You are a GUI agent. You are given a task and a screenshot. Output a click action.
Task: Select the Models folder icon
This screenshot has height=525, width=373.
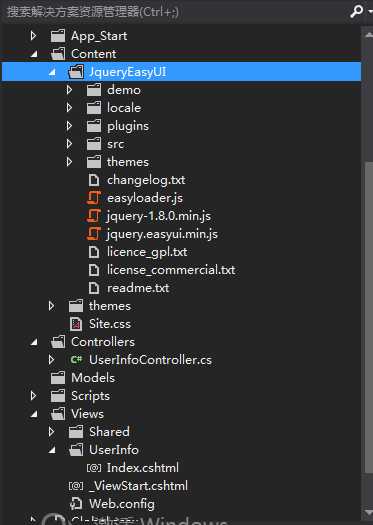tap(58, 378)
